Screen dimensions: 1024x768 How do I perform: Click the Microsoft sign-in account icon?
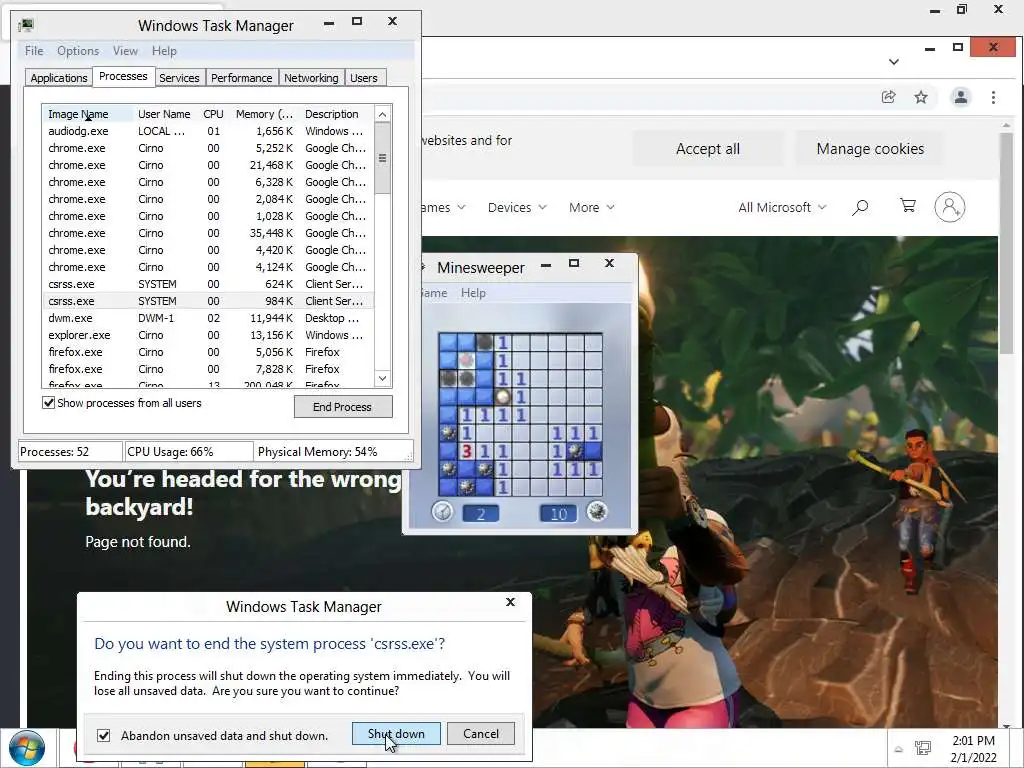click(x=950, y=207)
